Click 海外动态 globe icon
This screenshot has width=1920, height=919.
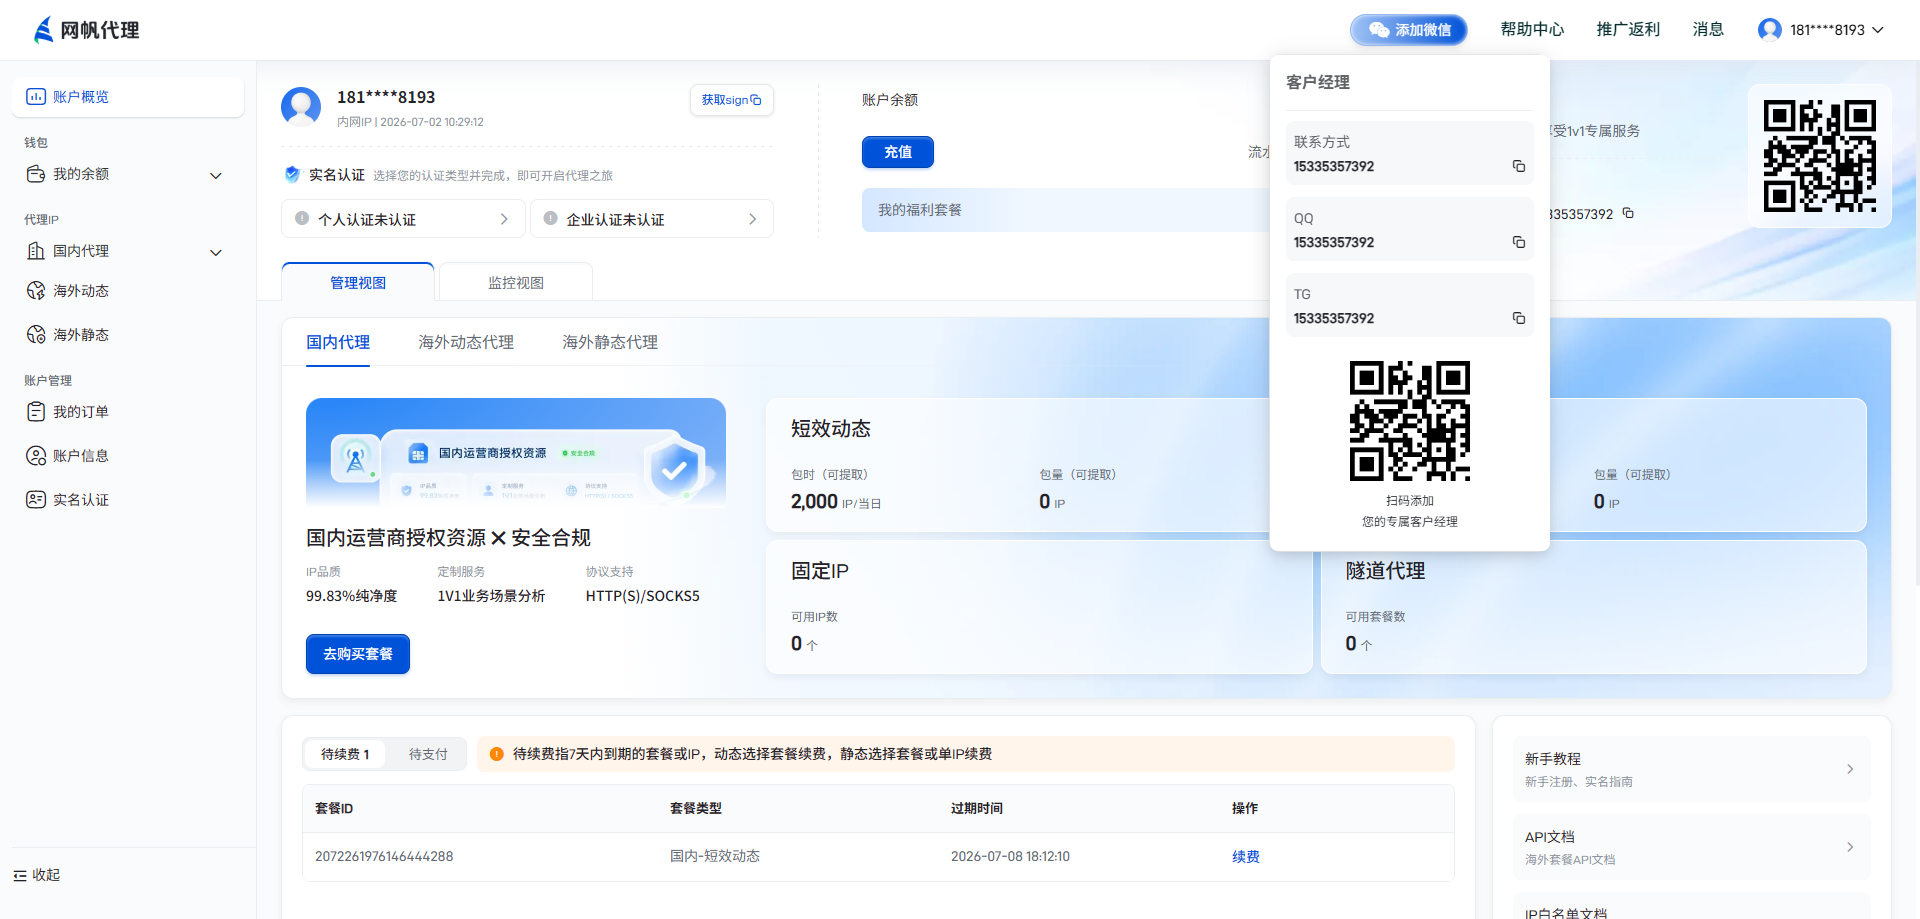coord(36,291)
